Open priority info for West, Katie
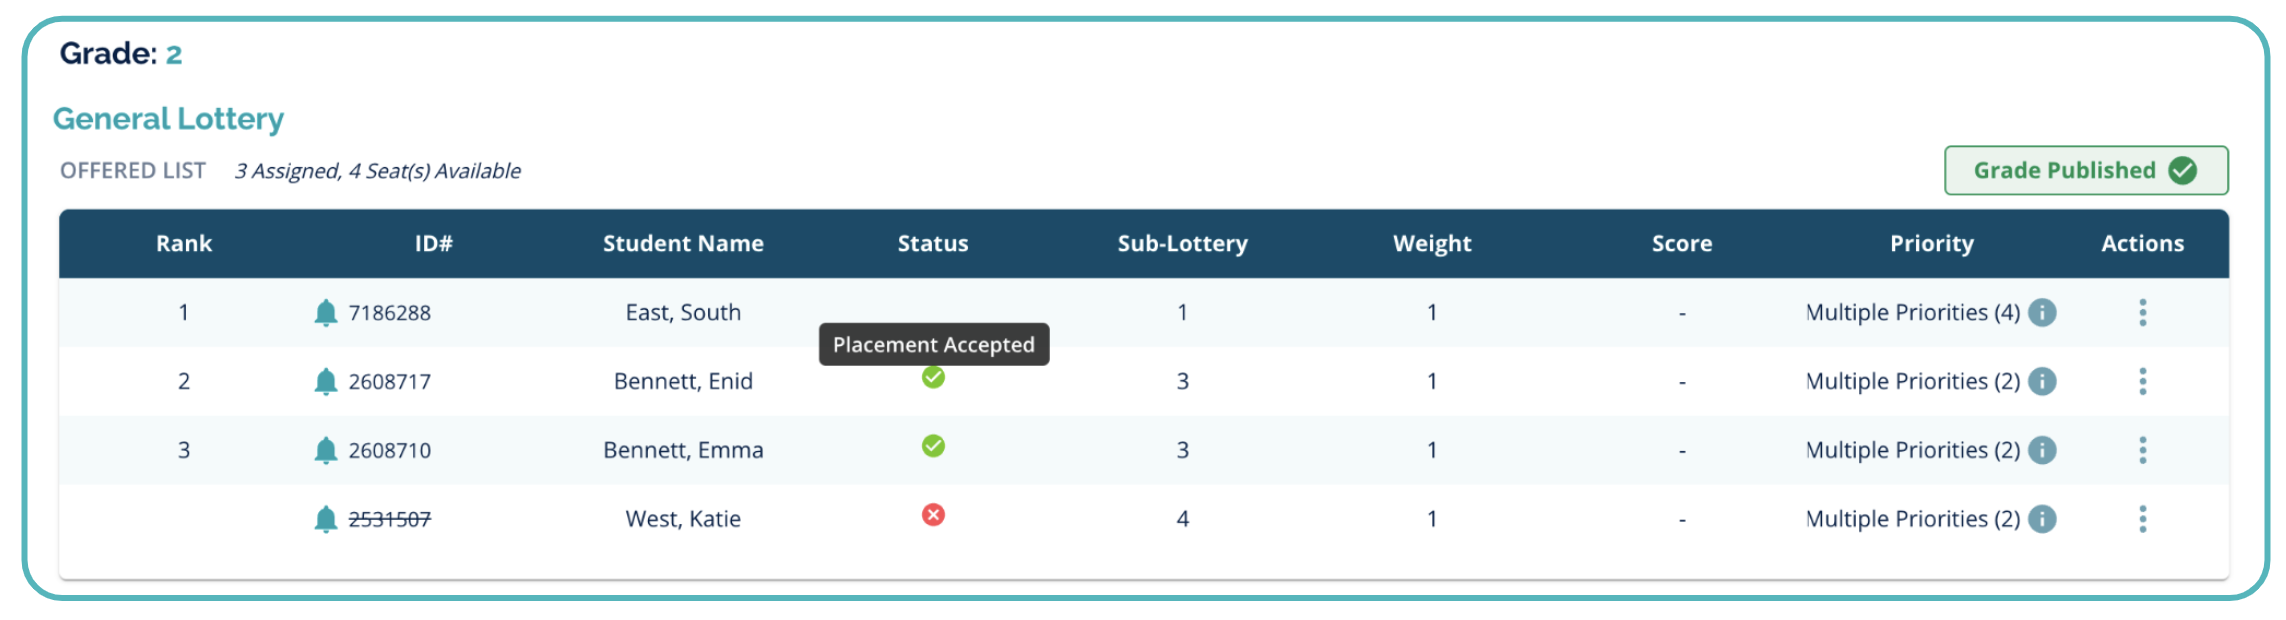The height and width of the screenshot is (620, 2286). point(2042,519)
